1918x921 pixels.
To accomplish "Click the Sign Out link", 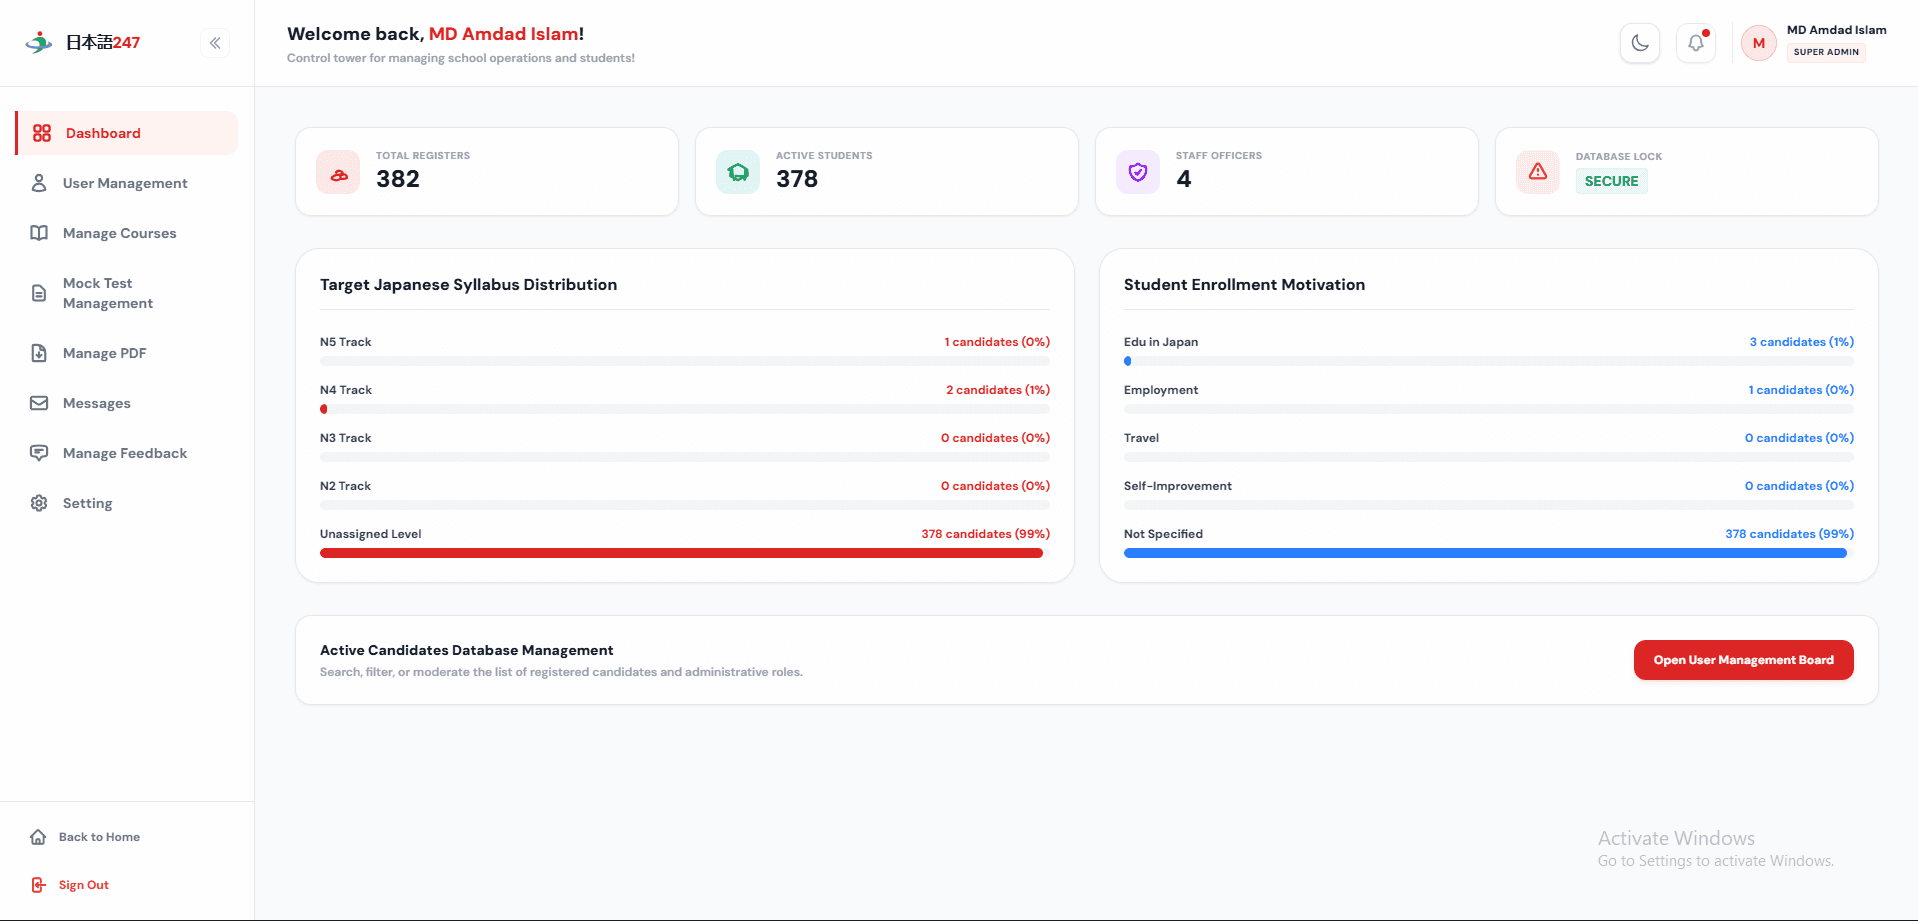I will (84, 885).
